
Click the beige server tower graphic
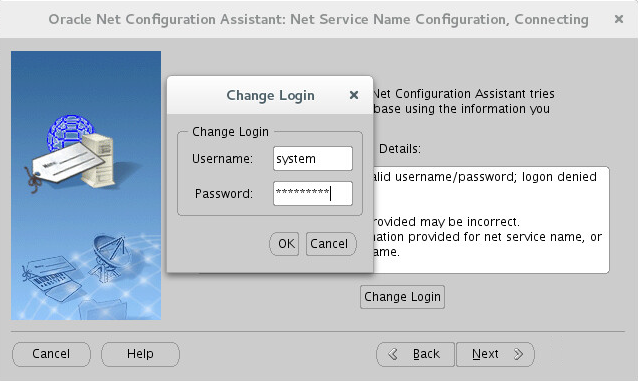pyautogui.click(x=98, y=161)
